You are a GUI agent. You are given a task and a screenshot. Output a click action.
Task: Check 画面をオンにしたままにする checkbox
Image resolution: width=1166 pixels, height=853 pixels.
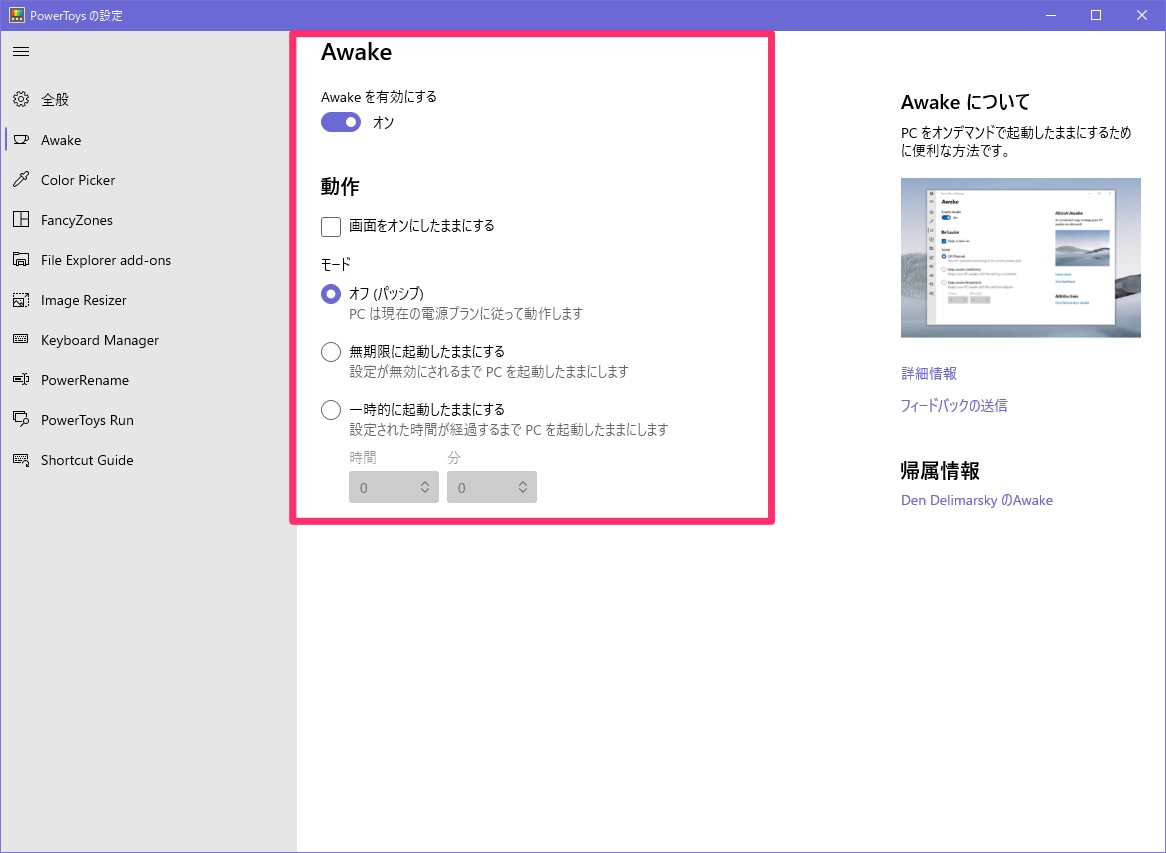331,226
